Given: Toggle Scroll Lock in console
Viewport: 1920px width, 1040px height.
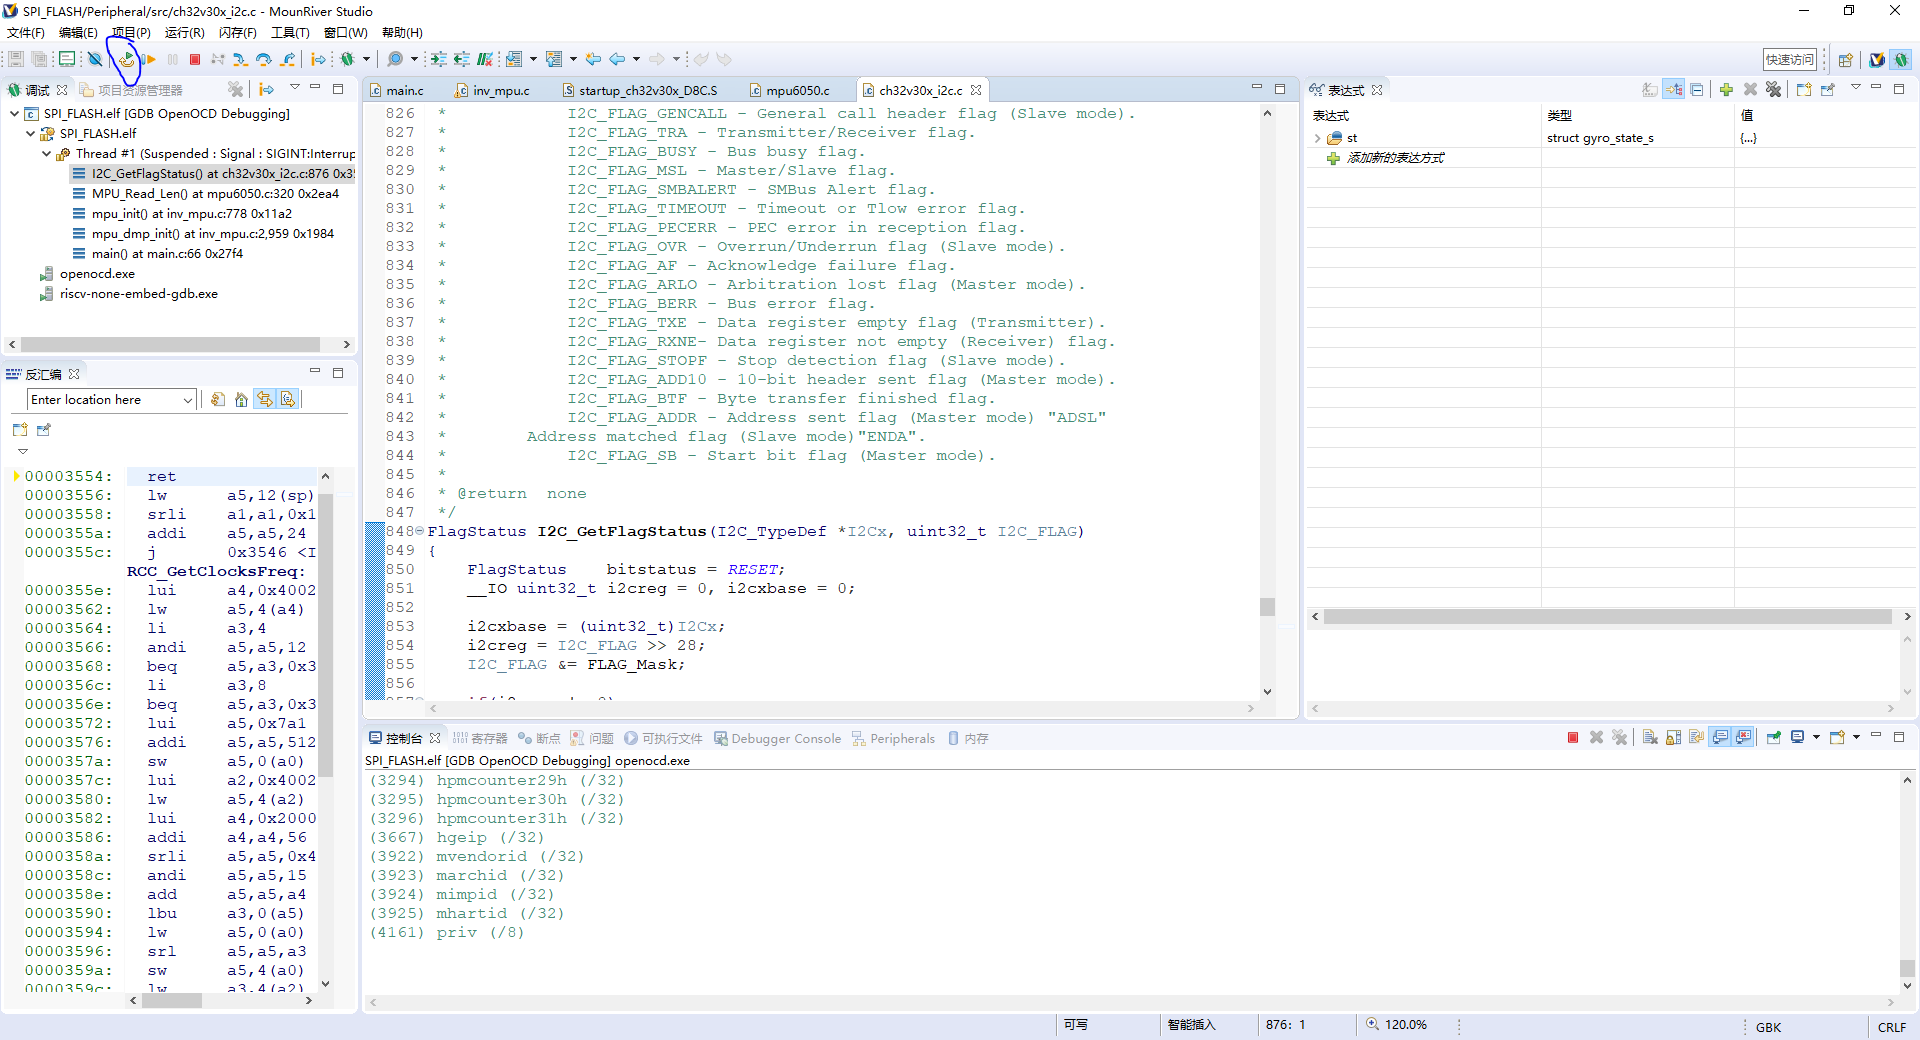Looking at the screenshot, I should click(1673, 738).
